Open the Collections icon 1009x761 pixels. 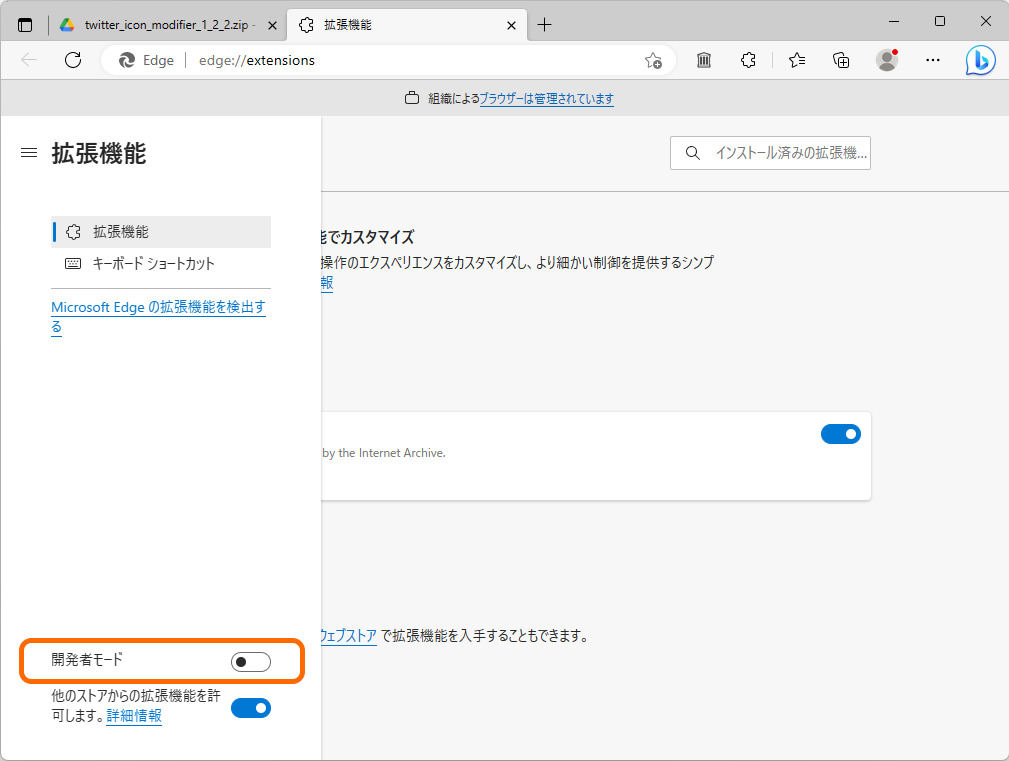point(841,60)
